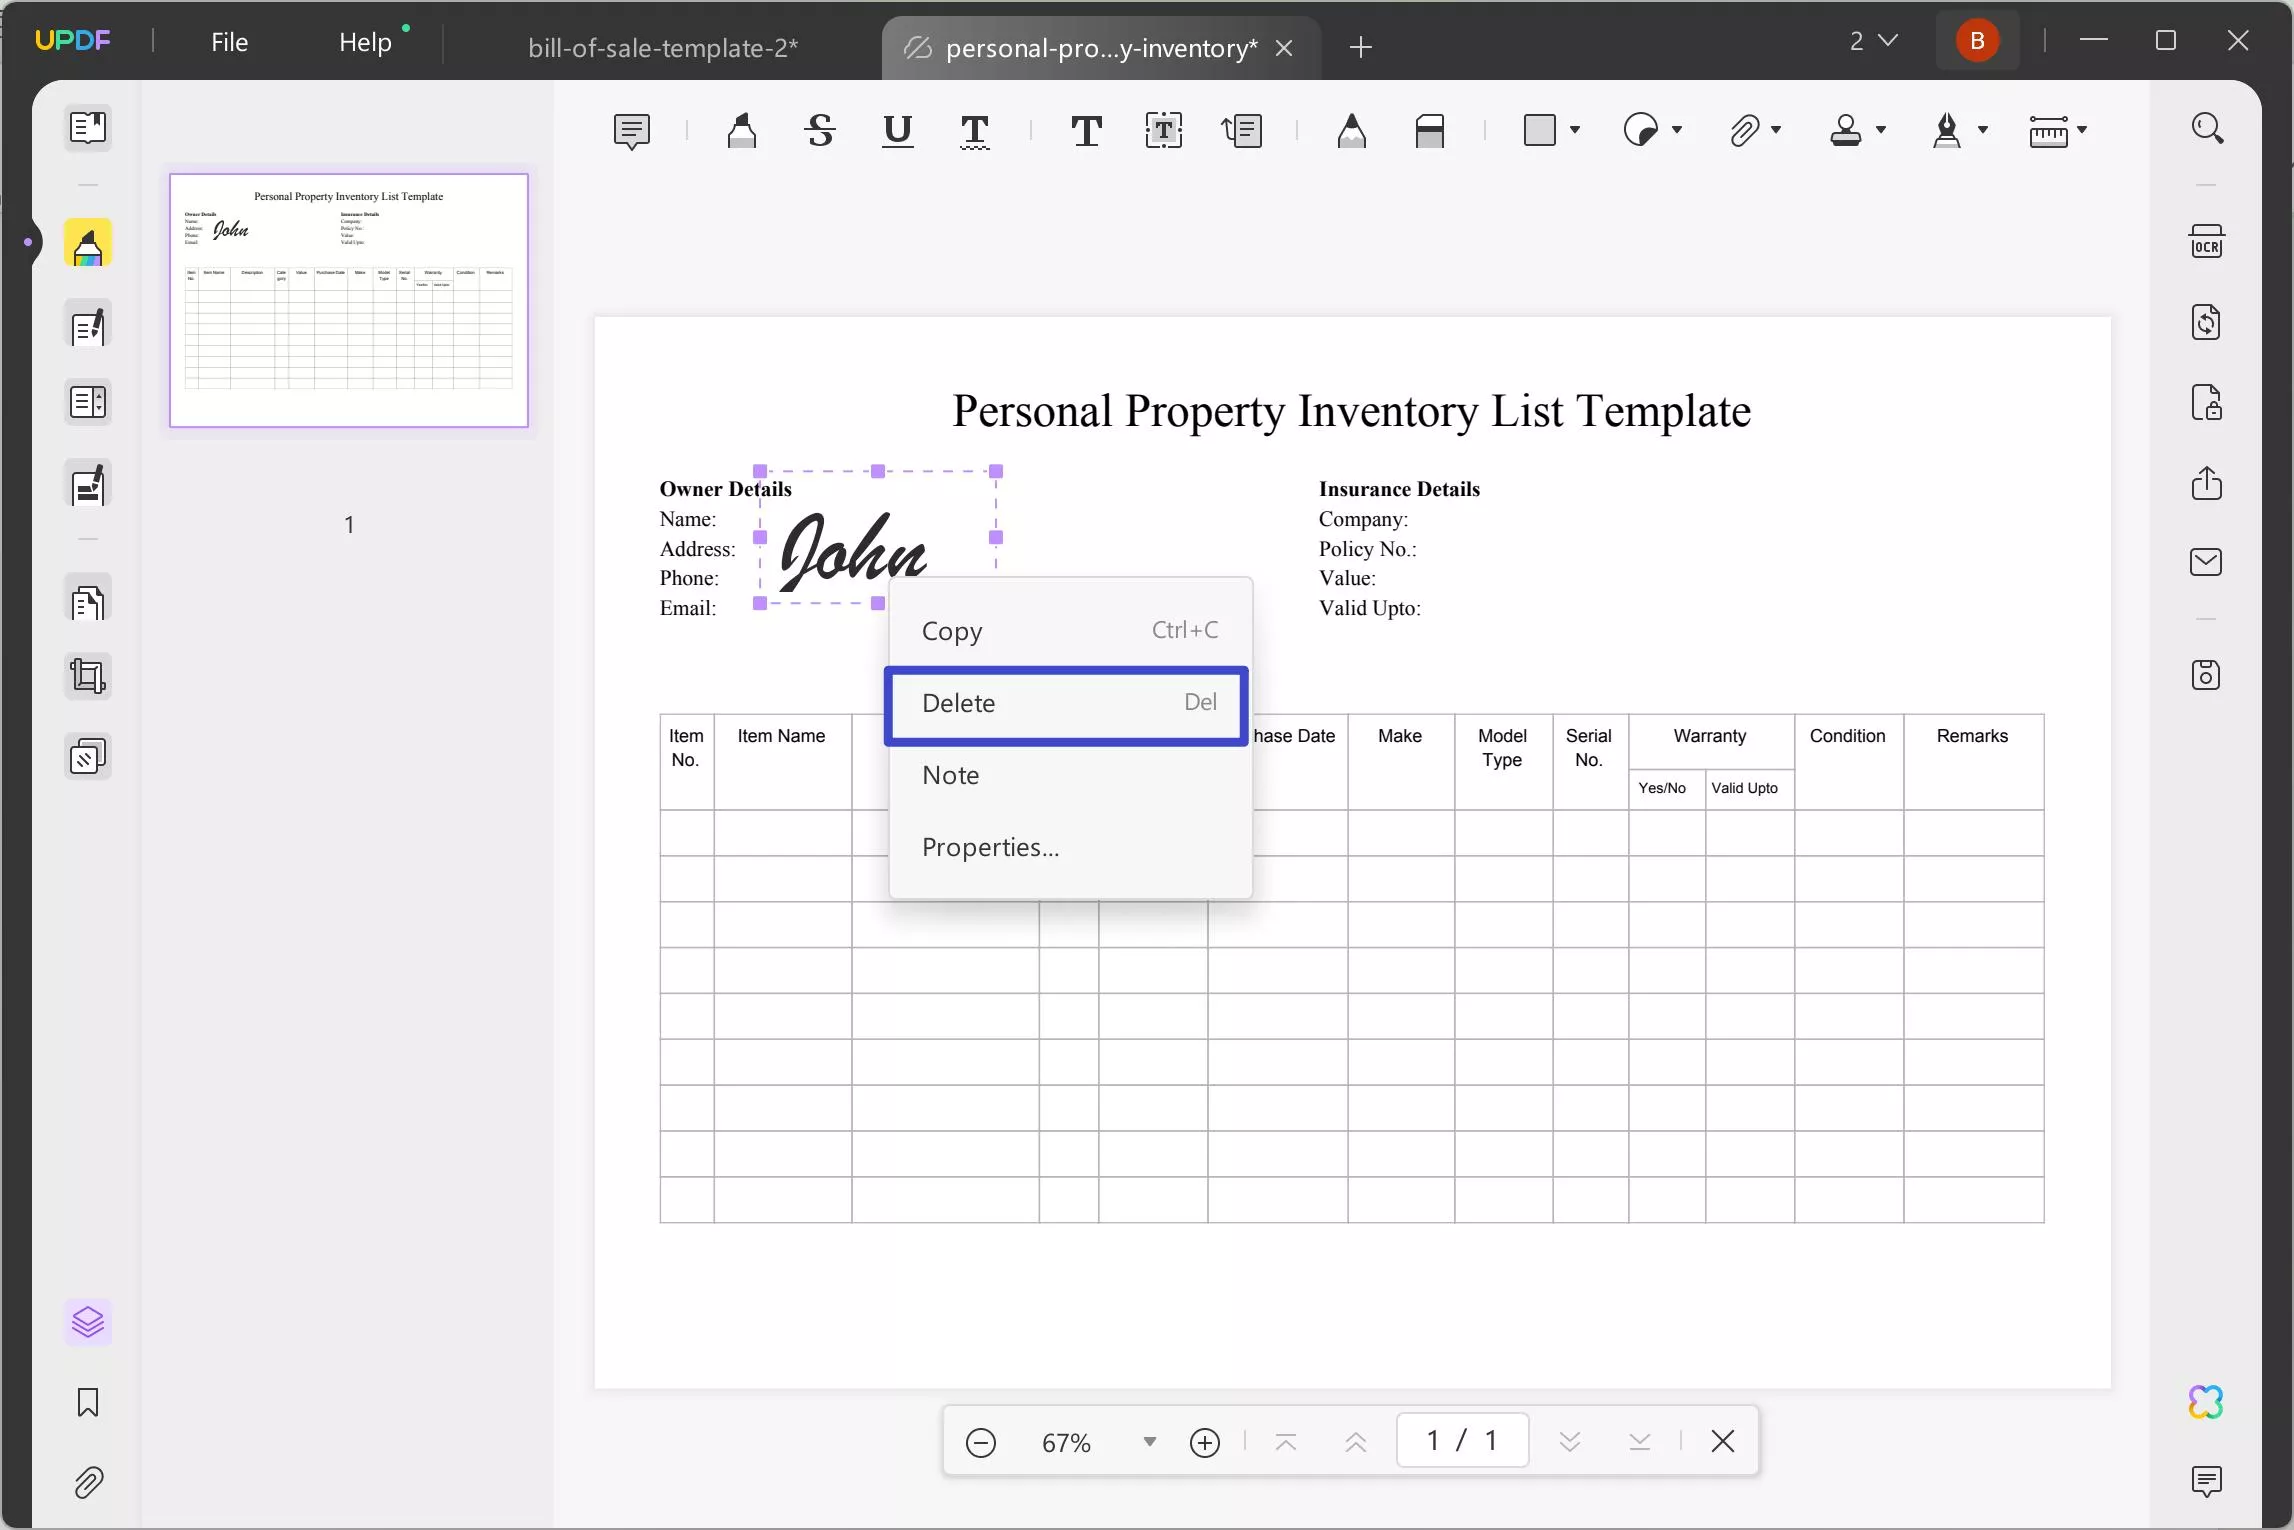This screenshot has width=2294, height=1530.
Task: Open the Layers panel icon
Action: [88, 1323]
